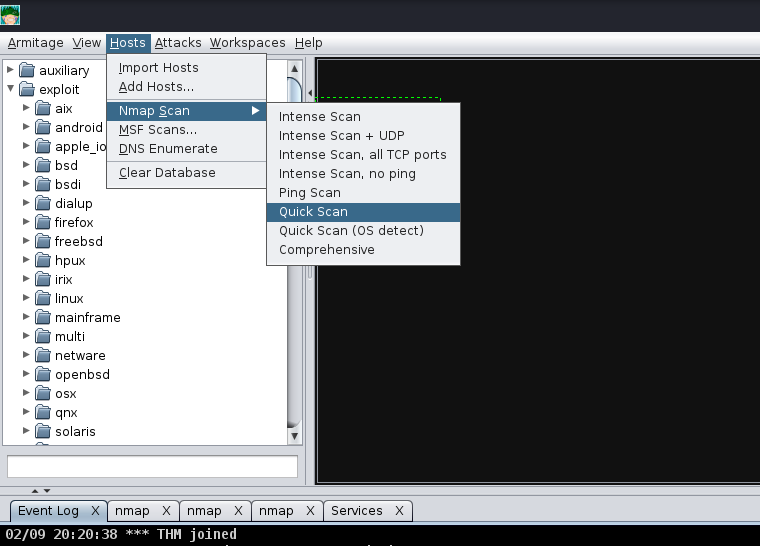This screenshot has height=546, width=760.
Task: Click the bottom panel collapse-down arrow
Action: [47, 491]
